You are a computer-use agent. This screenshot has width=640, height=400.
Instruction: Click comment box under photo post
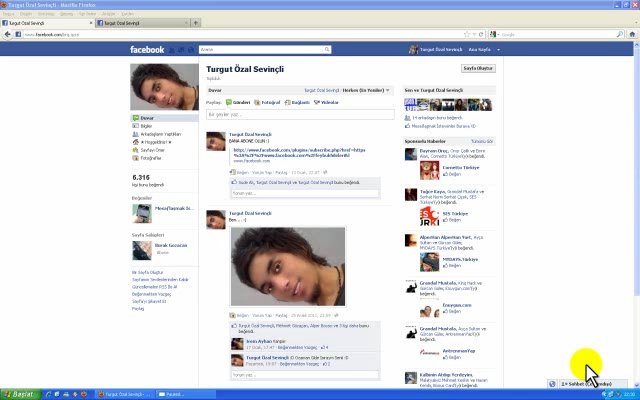coord(304,375)
